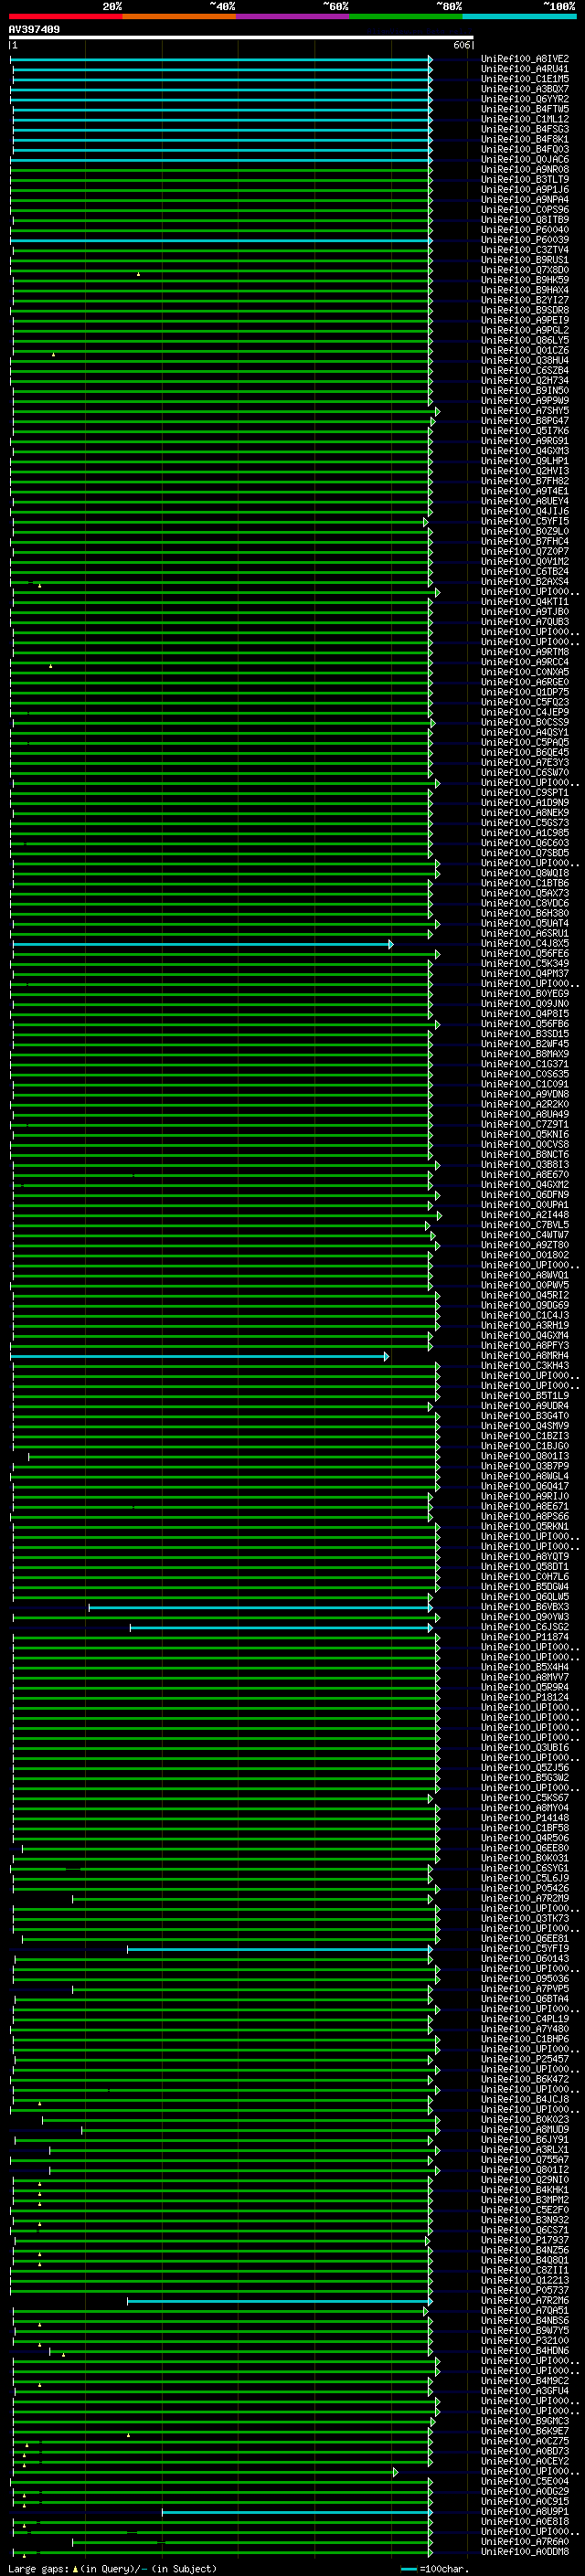Viewport: 585px width, 2576px height.
Task: Click the white query sequence ruler bar
Action: coord(241,37)
